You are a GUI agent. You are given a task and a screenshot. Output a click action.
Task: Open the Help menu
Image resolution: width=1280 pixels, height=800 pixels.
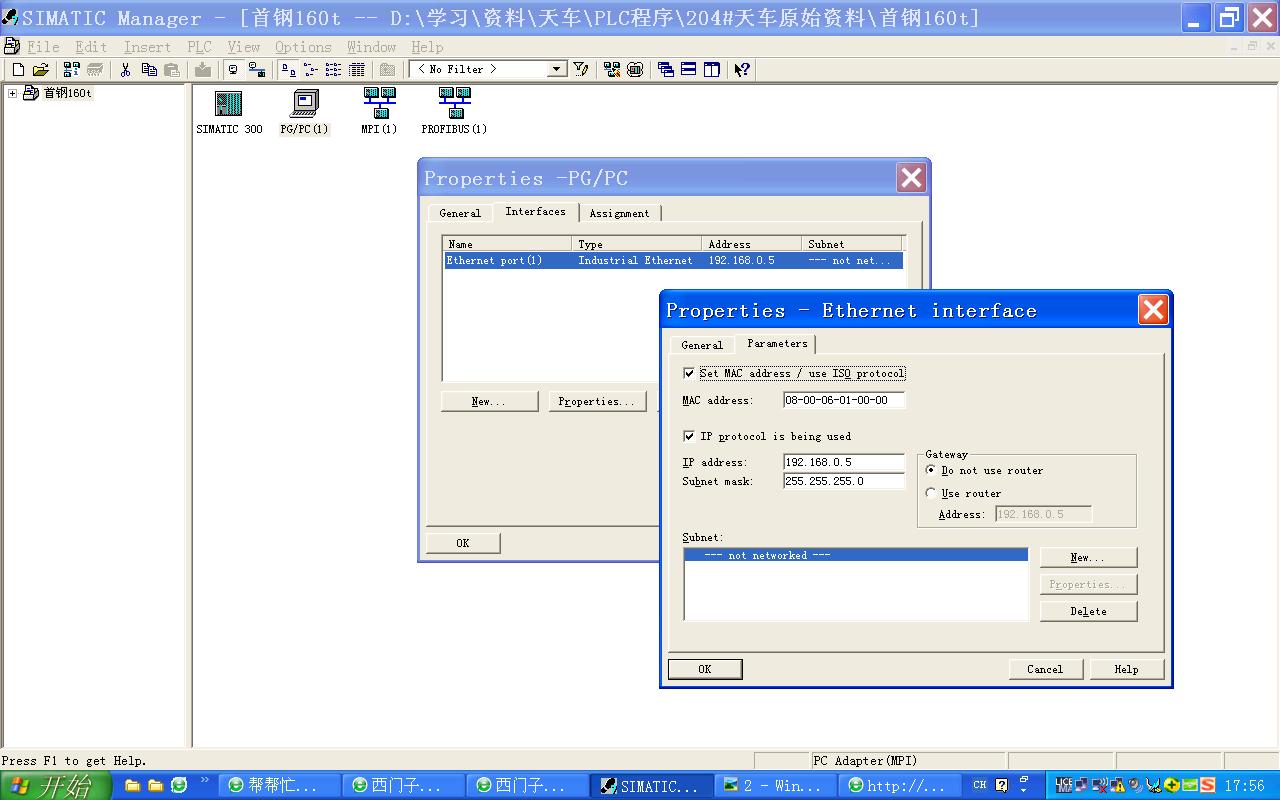pyautogui.click(x=427, y=47)
